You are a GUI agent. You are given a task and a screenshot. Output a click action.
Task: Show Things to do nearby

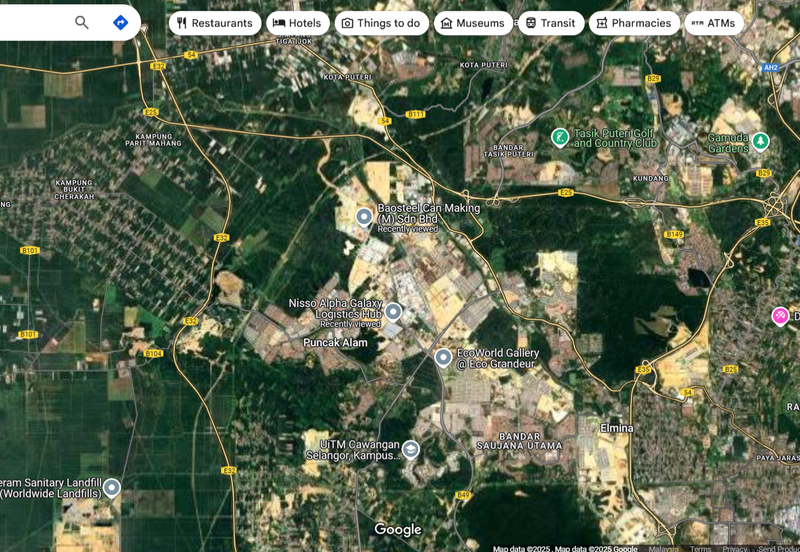pyautogui.click(x=382, y=23)
